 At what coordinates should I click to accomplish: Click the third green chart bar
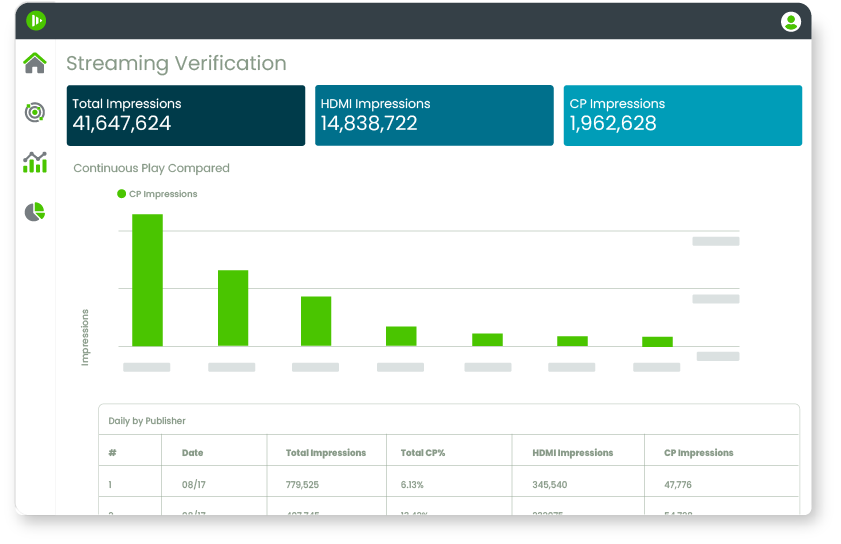click(316, 321)
